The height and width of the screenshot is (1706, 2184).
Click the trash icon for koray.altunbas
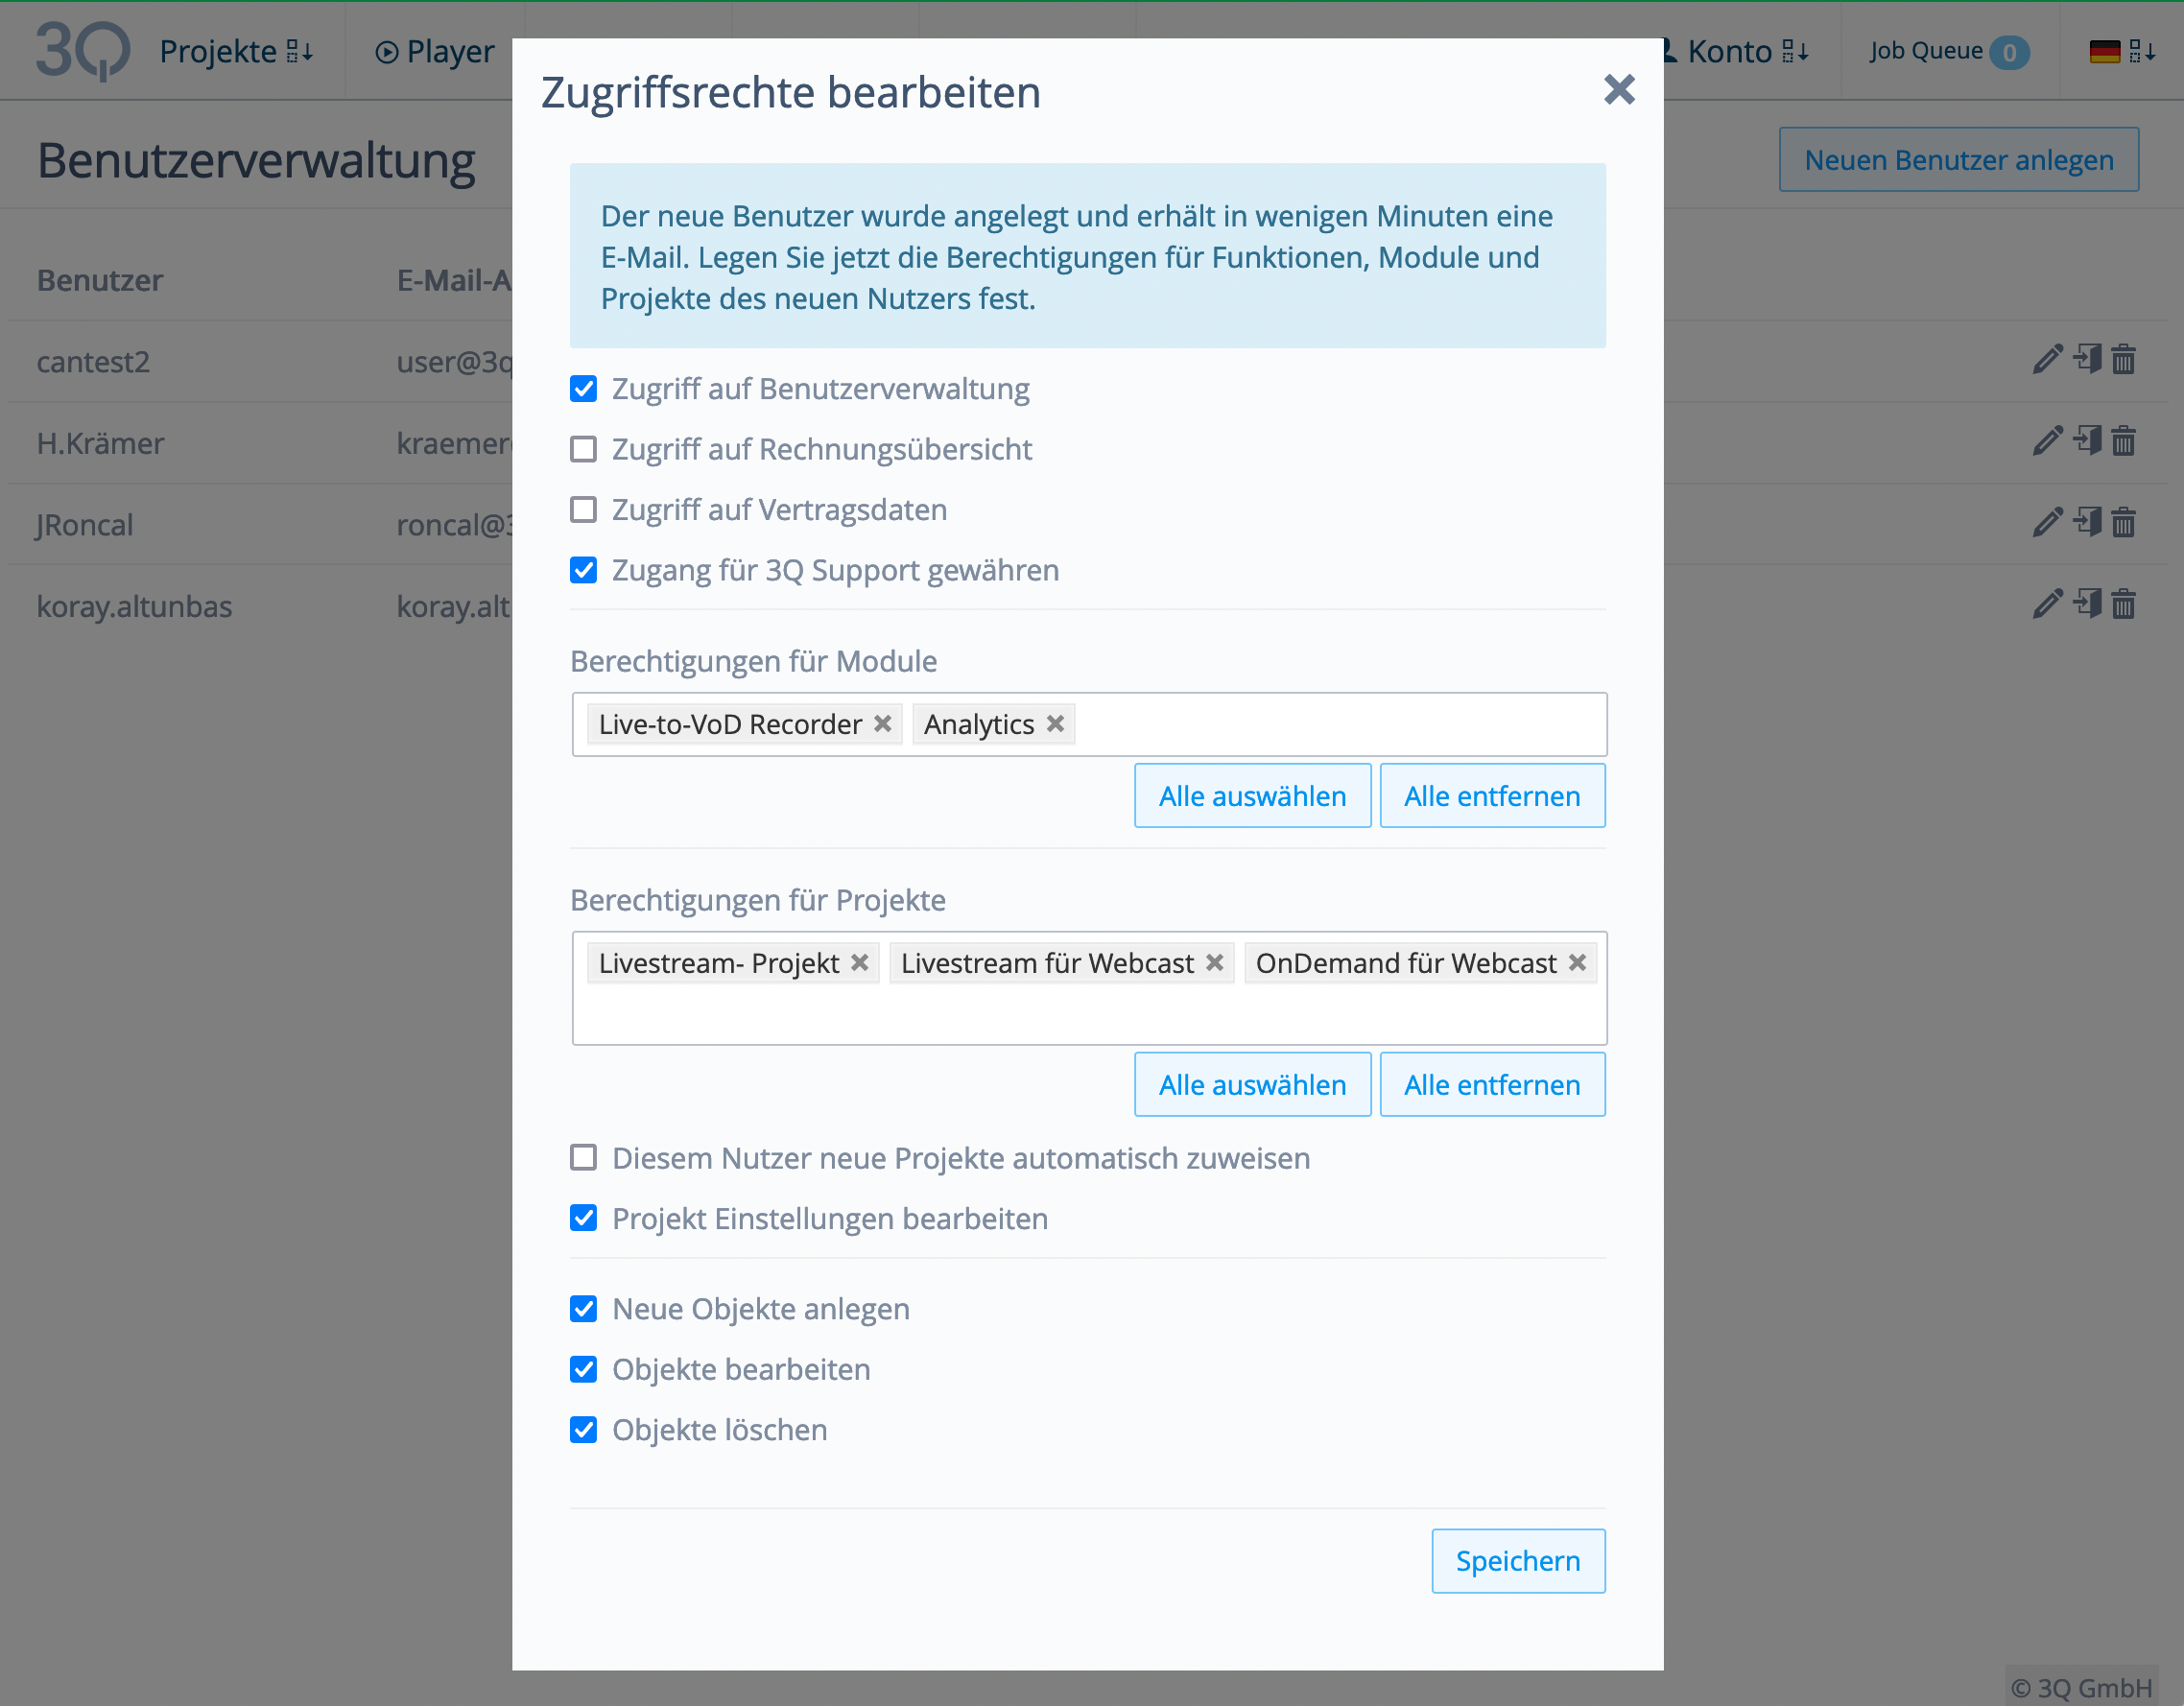(2123, 604)
